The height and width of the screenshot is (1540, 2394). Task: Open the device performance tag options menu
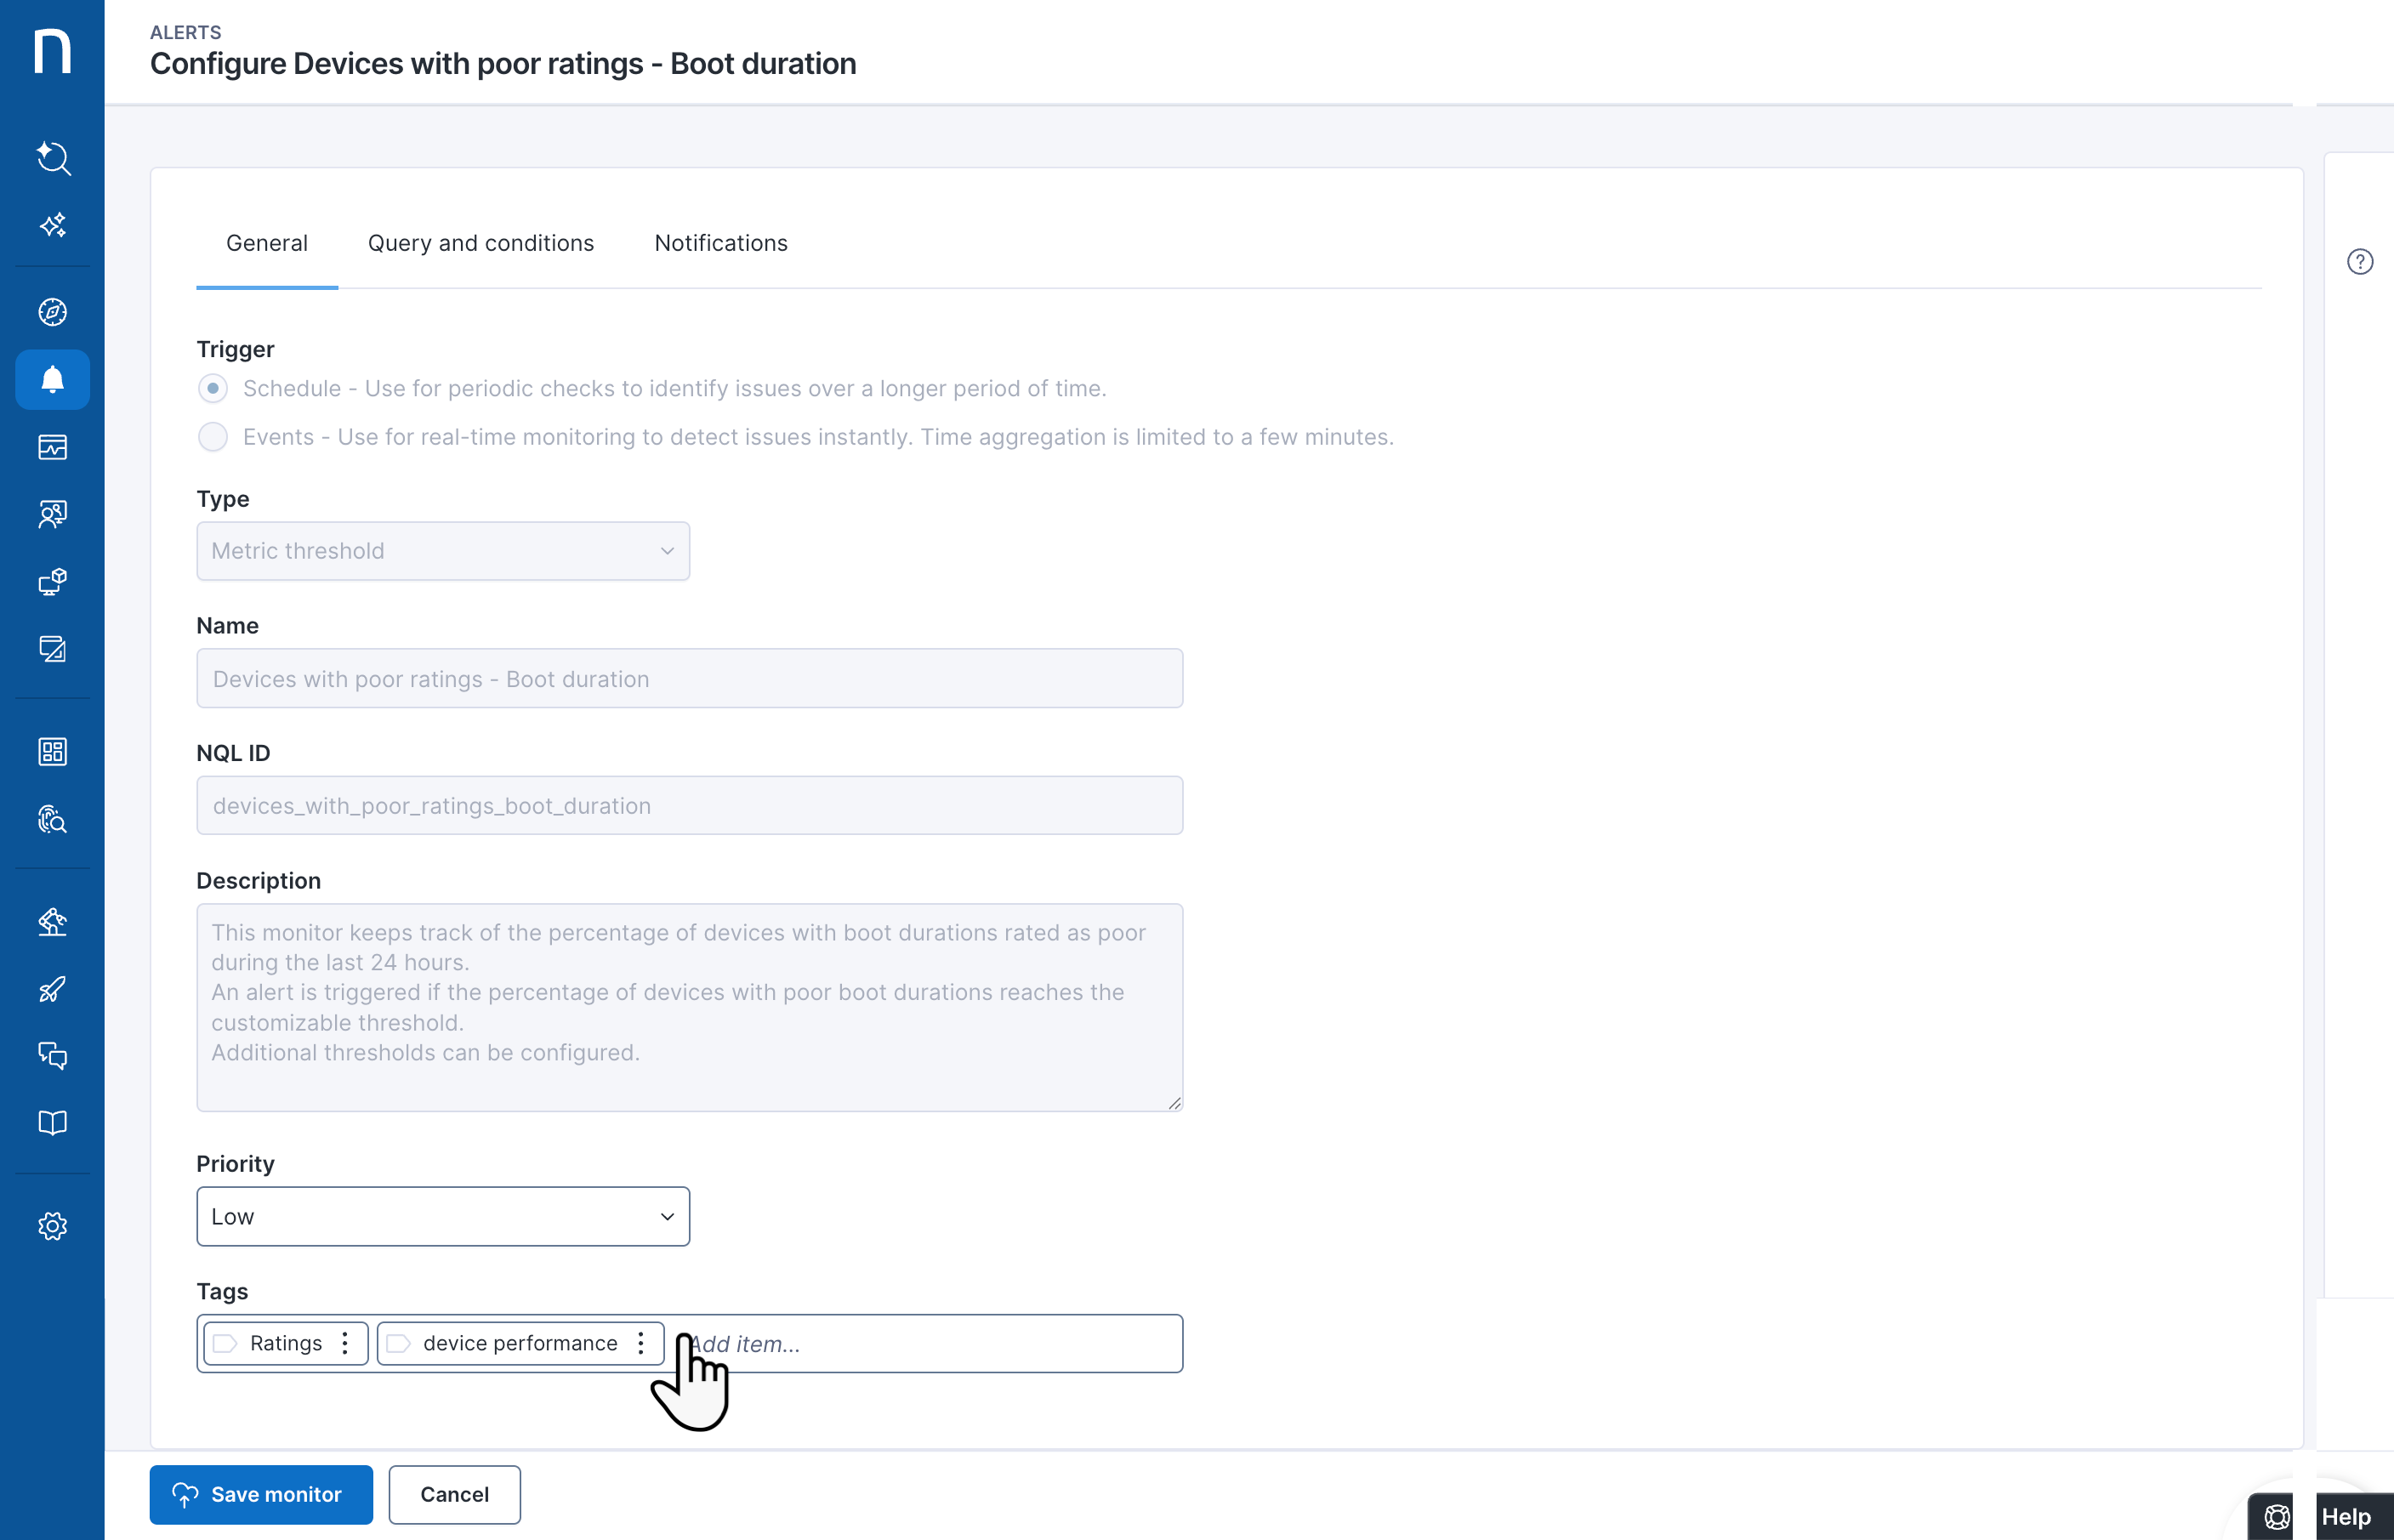[x=641, y=1343]
